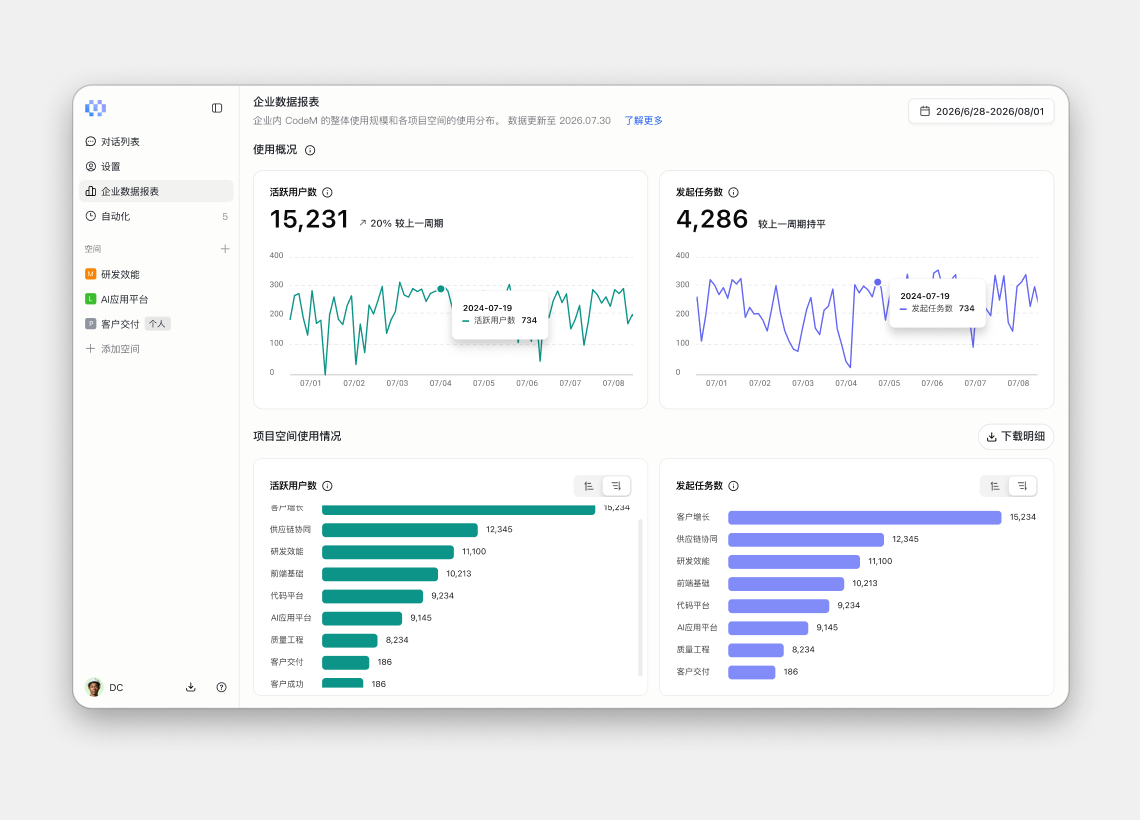
Task: Click the 15,231 active users value
Action: (309, 220)
